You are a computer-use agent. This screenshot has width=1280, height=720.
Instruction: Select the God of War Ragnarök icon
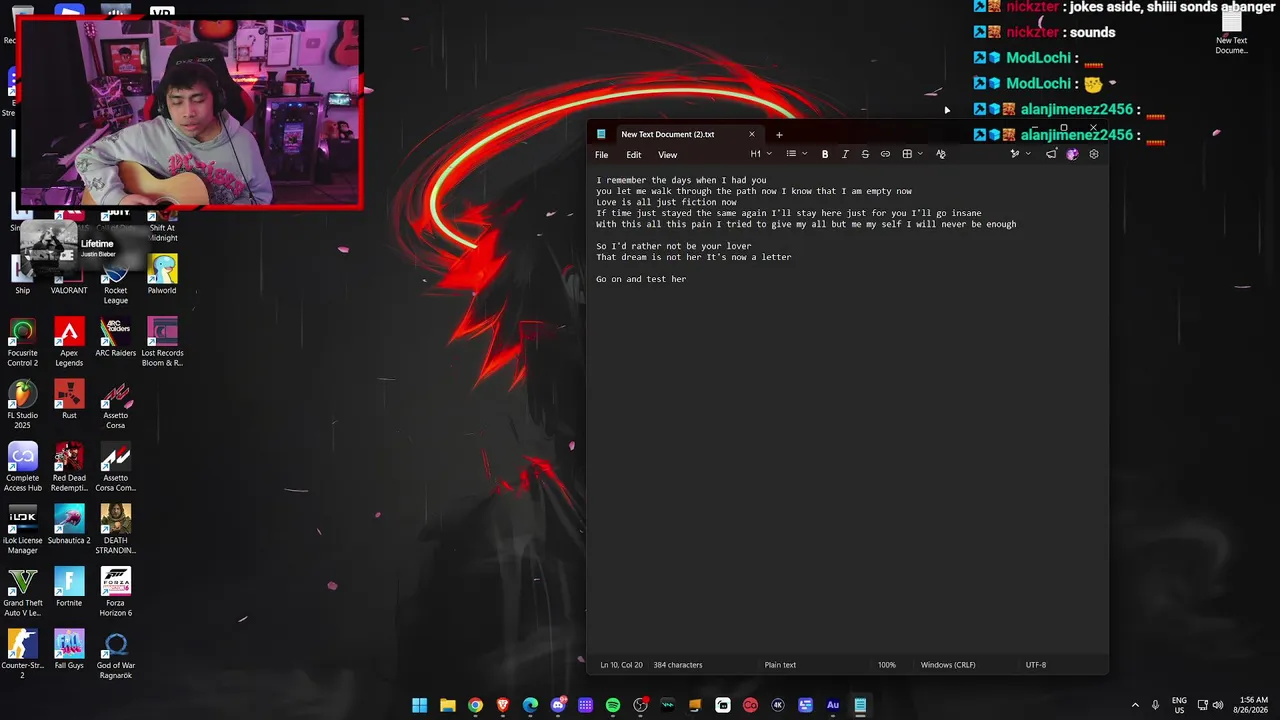pos(115,655)
